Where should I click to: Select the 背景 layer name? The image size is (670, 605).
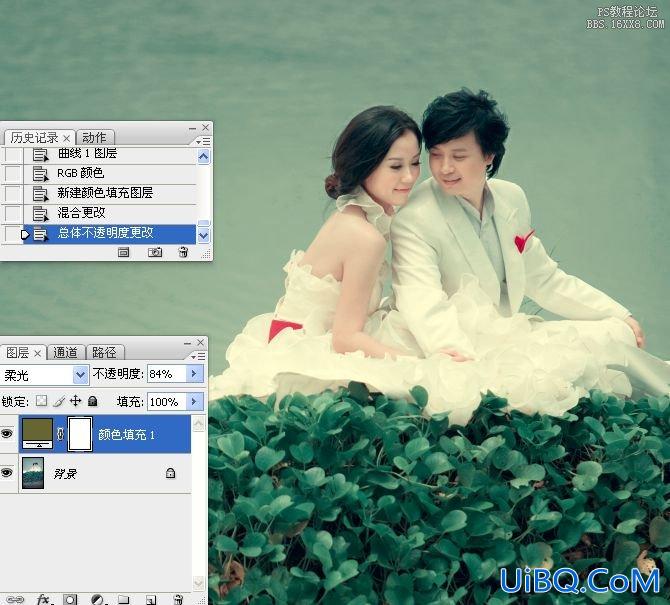point(65,473)
